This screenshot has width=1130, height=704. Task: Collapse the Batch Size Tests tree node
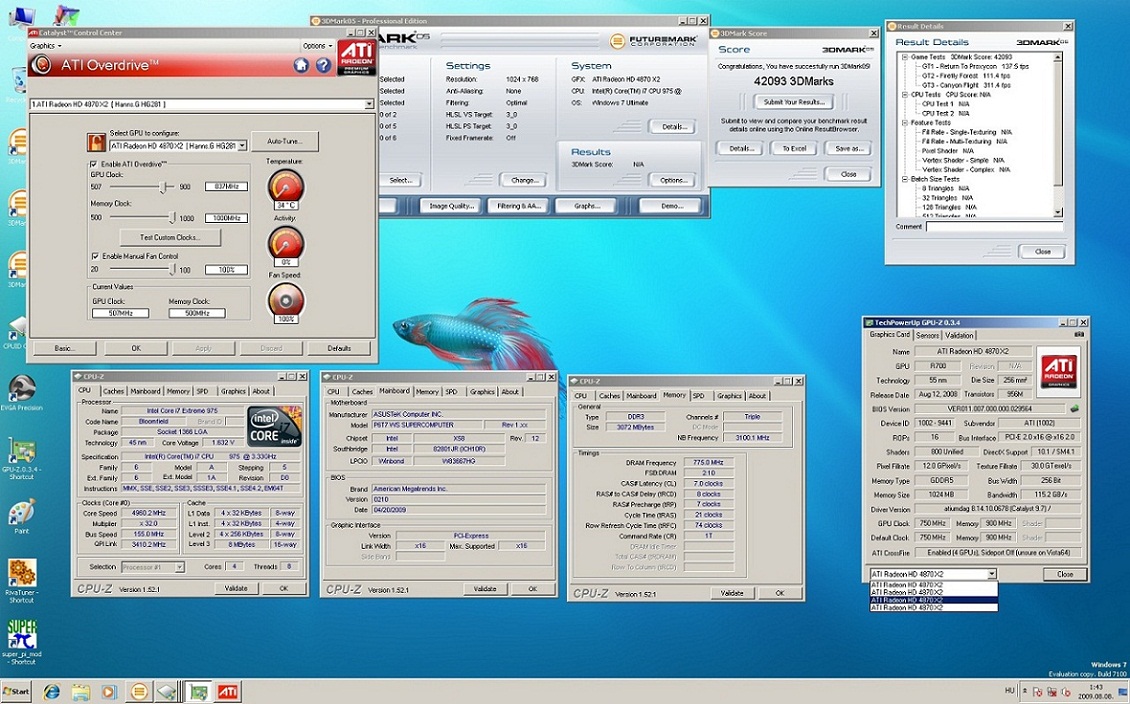pos(905,179)
